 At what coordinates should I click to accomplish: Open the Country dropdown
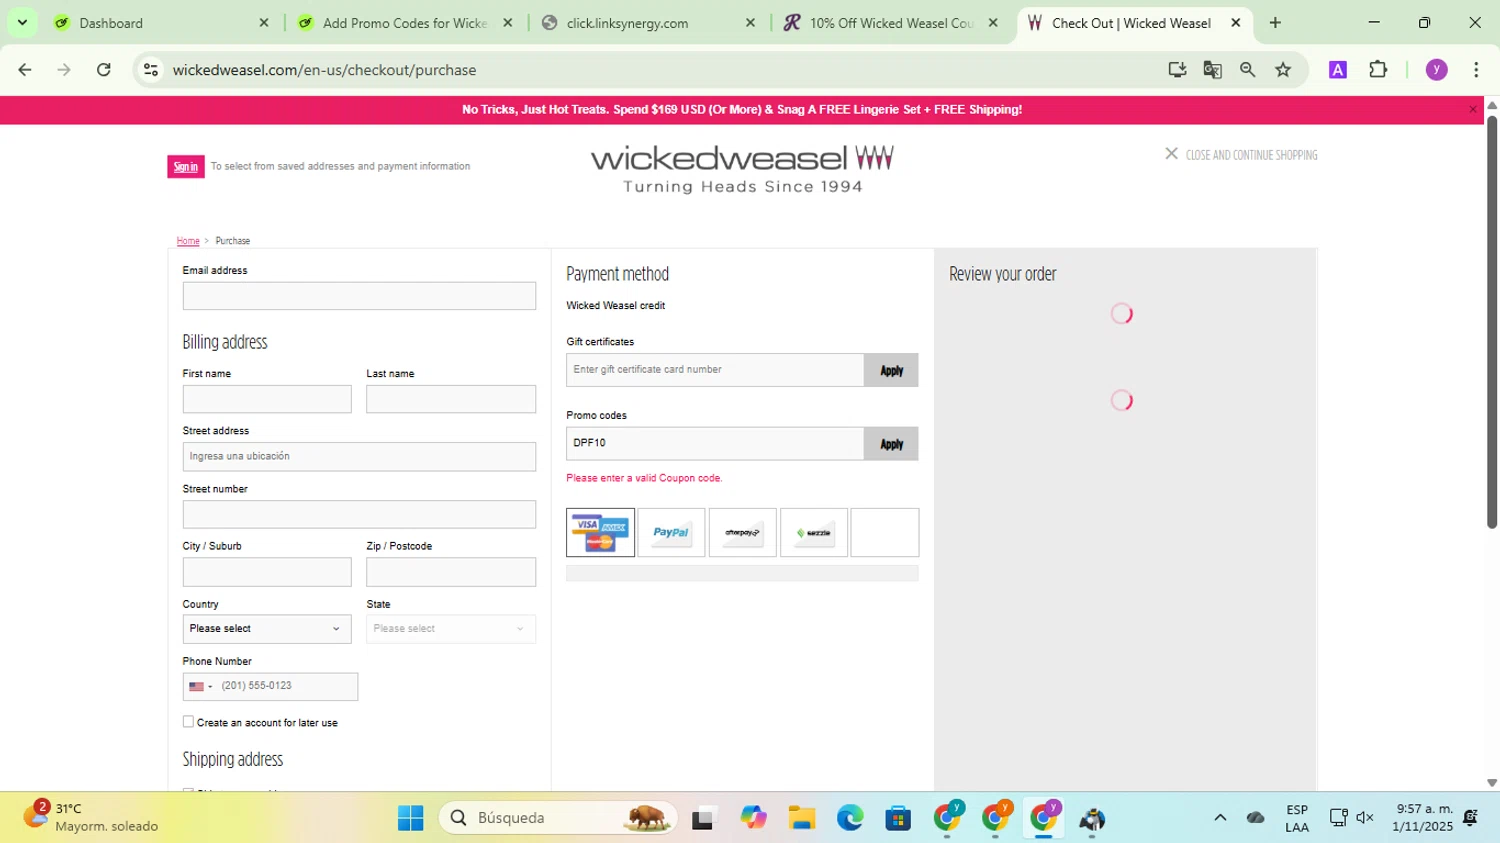point(267,629)
